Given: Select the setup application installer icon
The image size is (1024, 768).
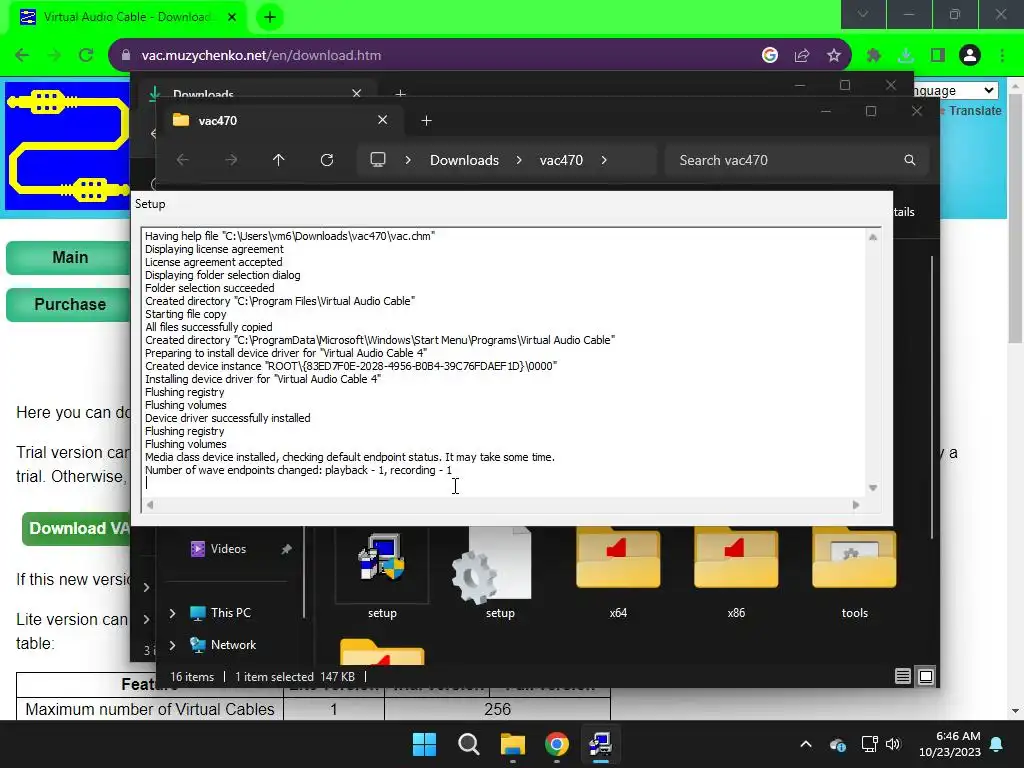Looking at the screenshot, I should point(382,577).
